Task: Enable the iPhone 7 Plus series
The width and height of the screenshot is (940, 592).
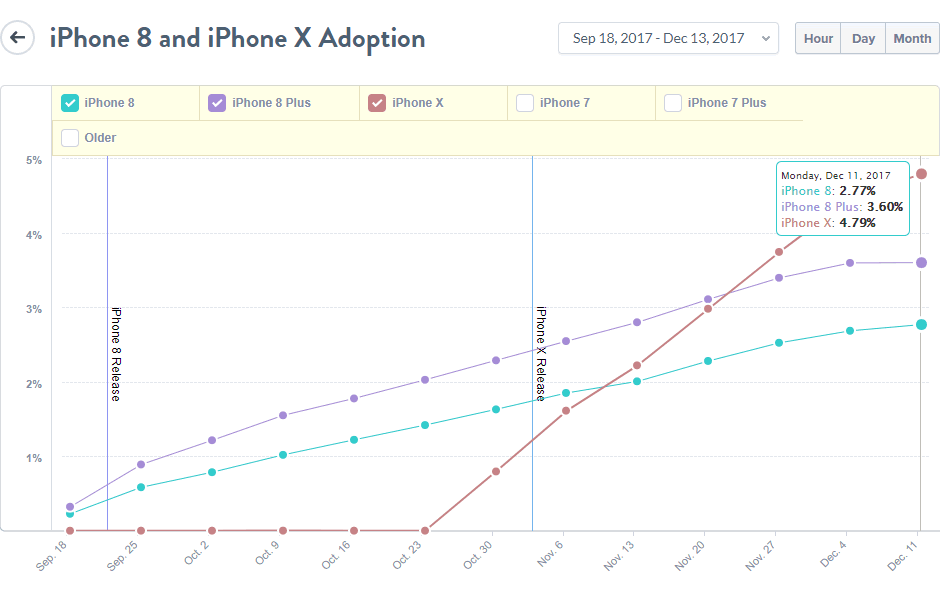Action: [x=672, y=102]
